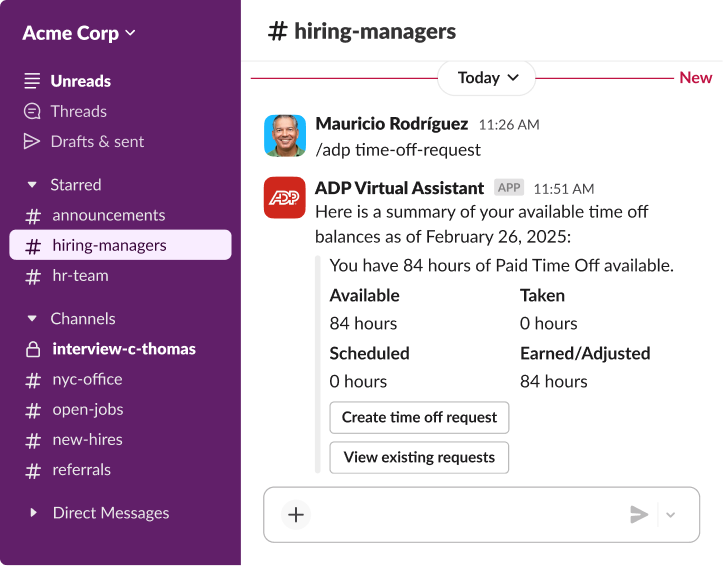The image size is (723, 566).
Task: Click the hash icon beside nyc-office
Action: [x=33, y=380]
